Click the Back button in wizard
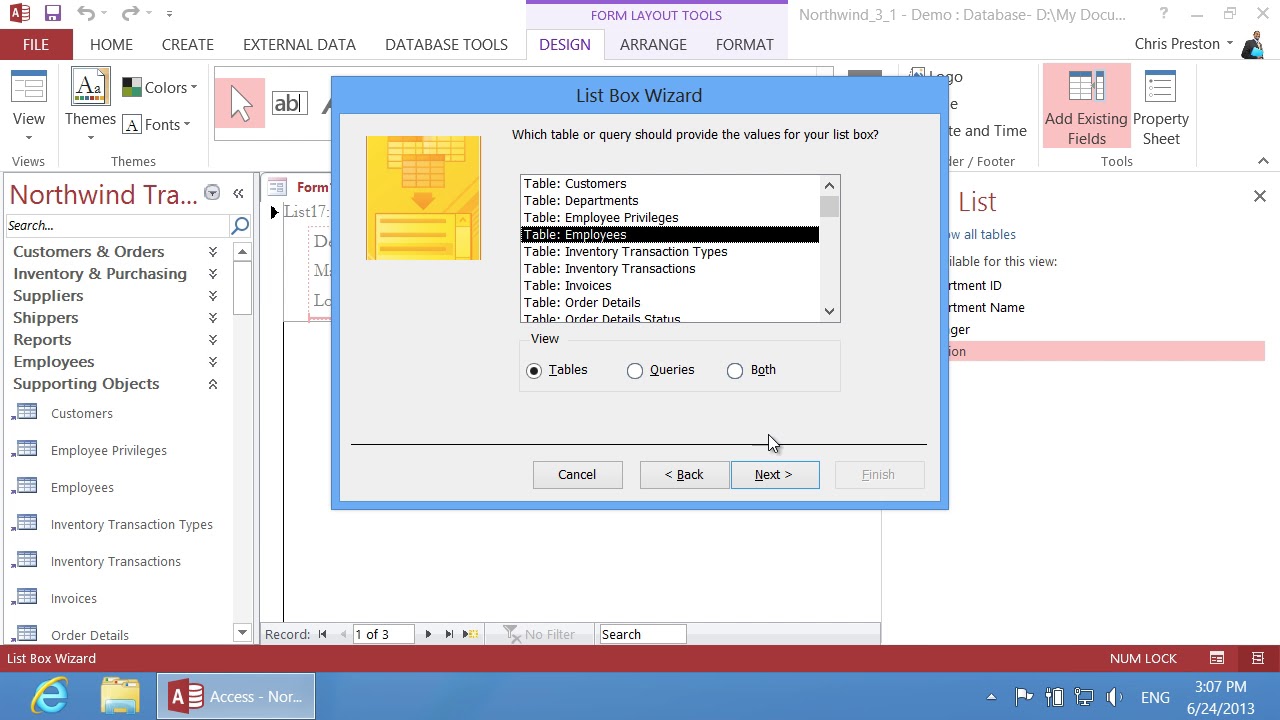This screenshot has width=1280, height=720. pos(684,475)
